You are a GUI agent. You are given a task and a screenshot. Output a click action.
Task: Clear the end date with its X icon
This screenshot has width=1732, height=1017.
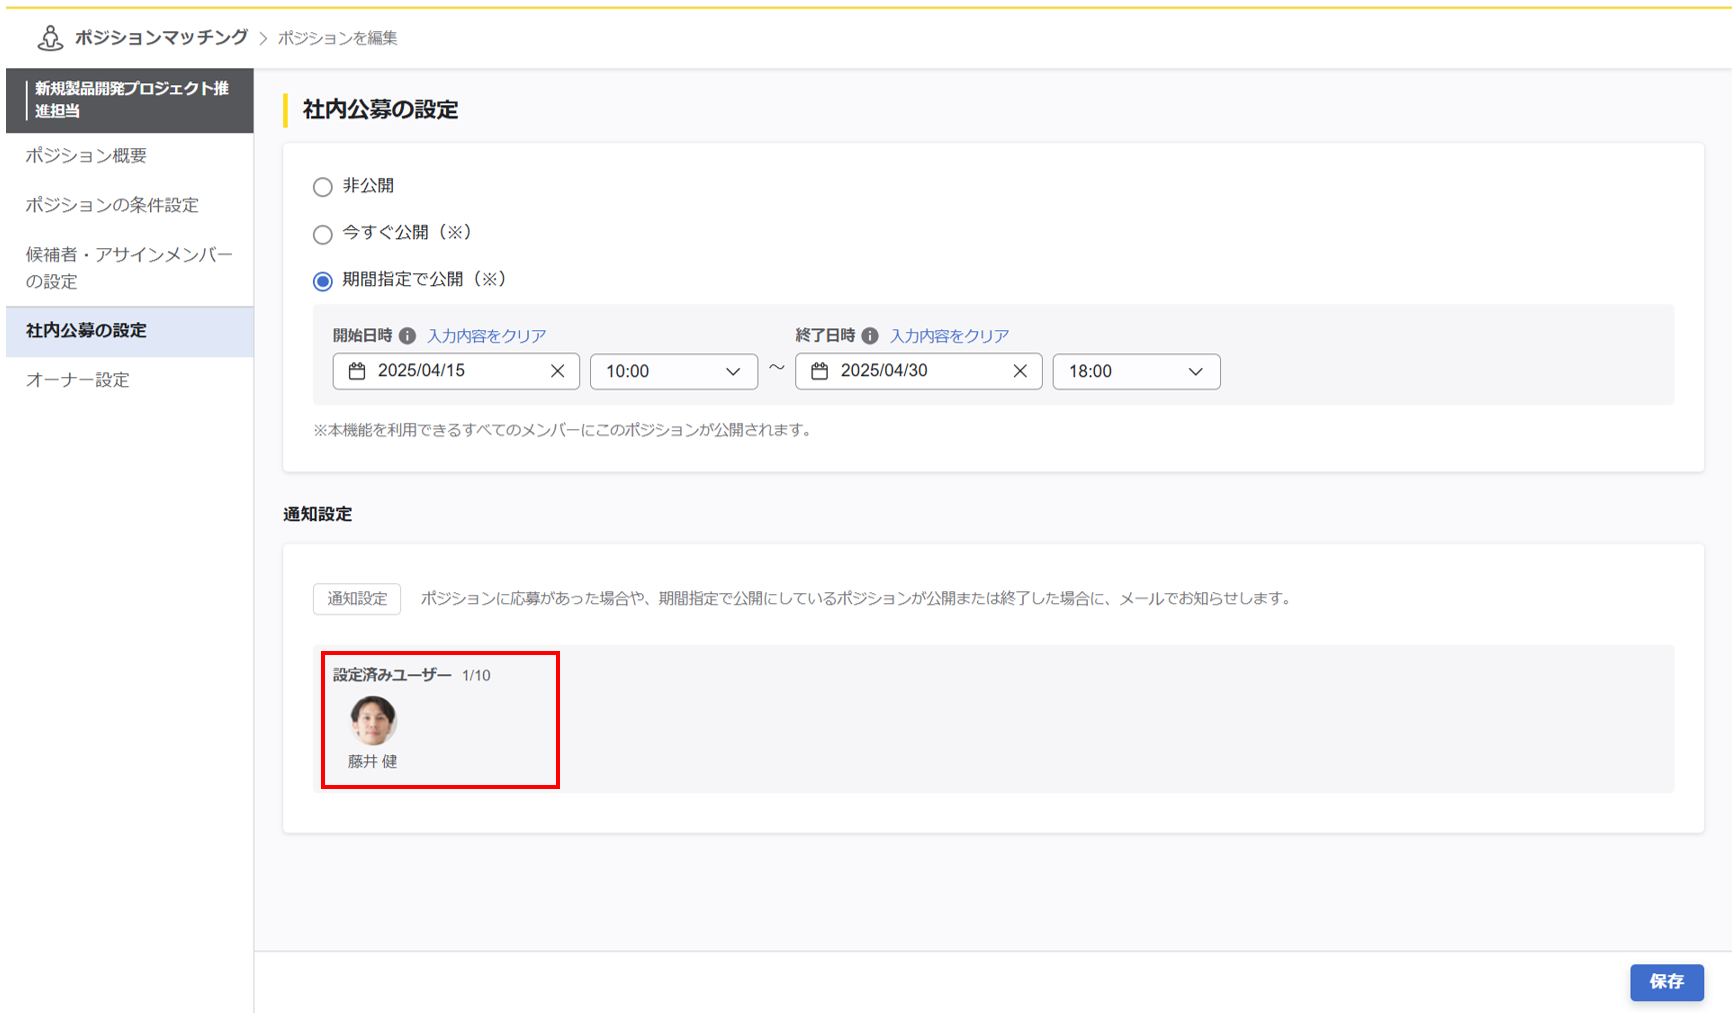click(x=1020, y=371)
